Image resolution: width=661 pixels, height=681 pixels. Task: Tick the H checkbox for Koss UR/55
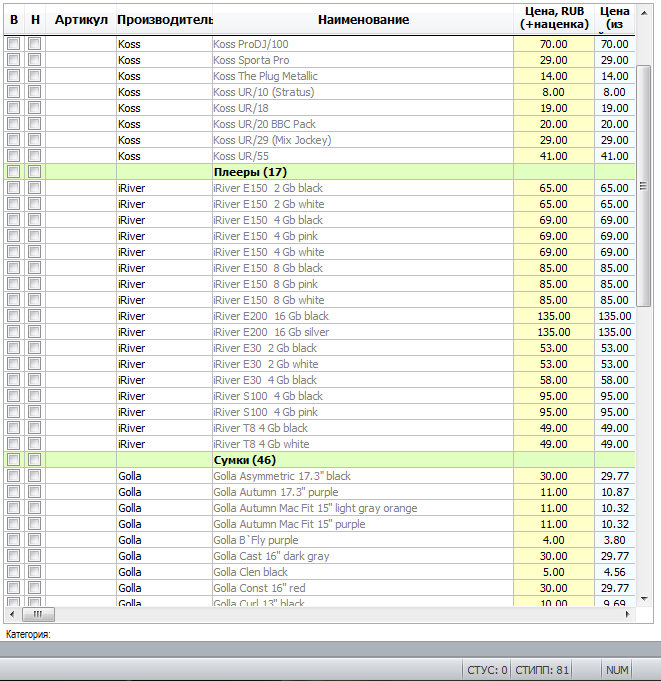(x=34, y=156)
